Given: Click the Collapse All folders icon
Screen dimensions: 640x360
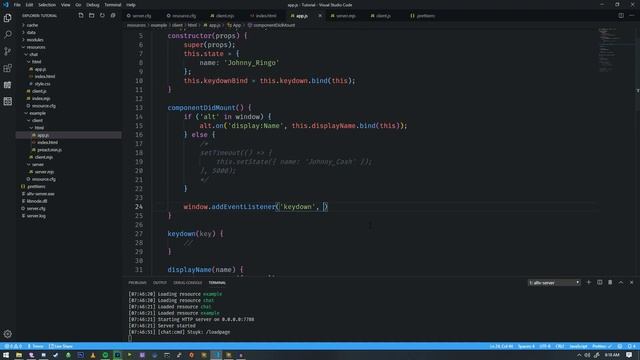Looking at the screenshot, I should coord(113,16).
